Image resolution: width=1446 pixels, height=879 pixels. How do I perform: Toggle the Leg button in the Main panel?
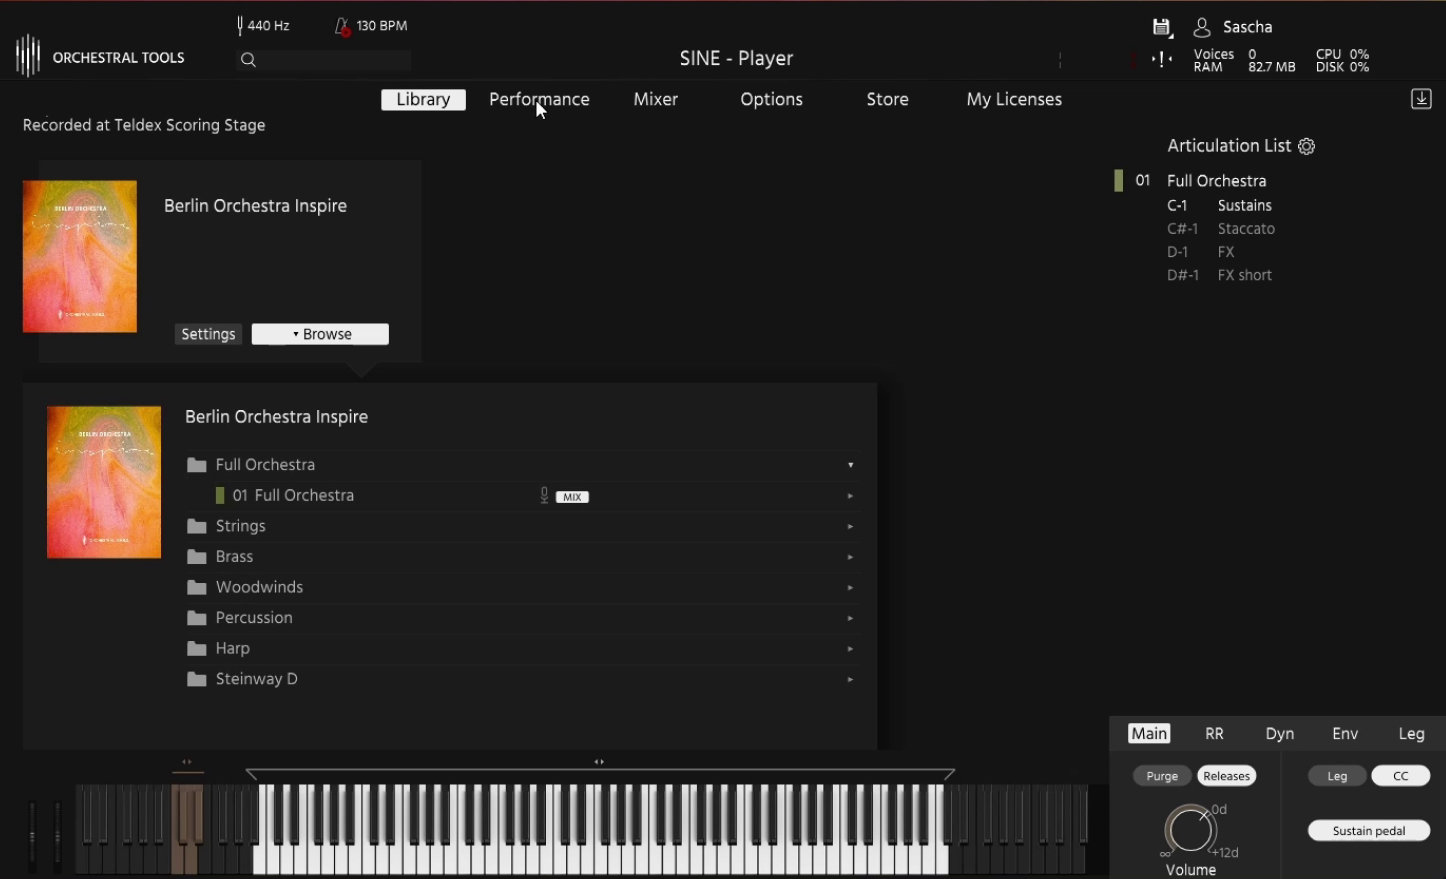click(x=1337, y=775)
